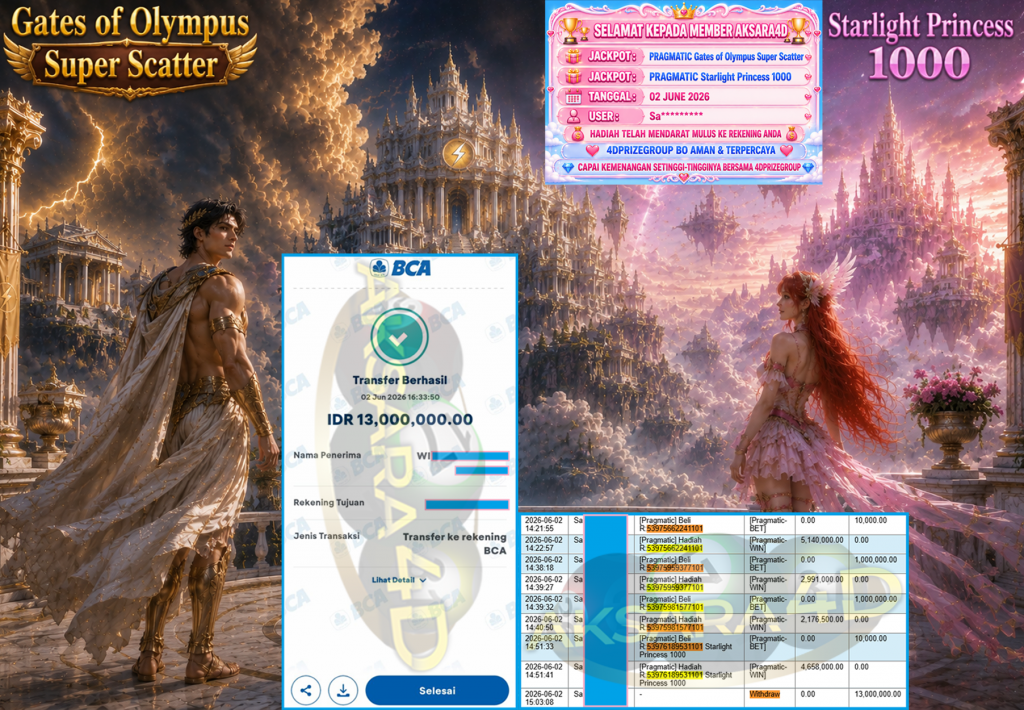Click the '2,176,500.00' win amount
The image size is (1024, 710).
click(x=822, y=619)
